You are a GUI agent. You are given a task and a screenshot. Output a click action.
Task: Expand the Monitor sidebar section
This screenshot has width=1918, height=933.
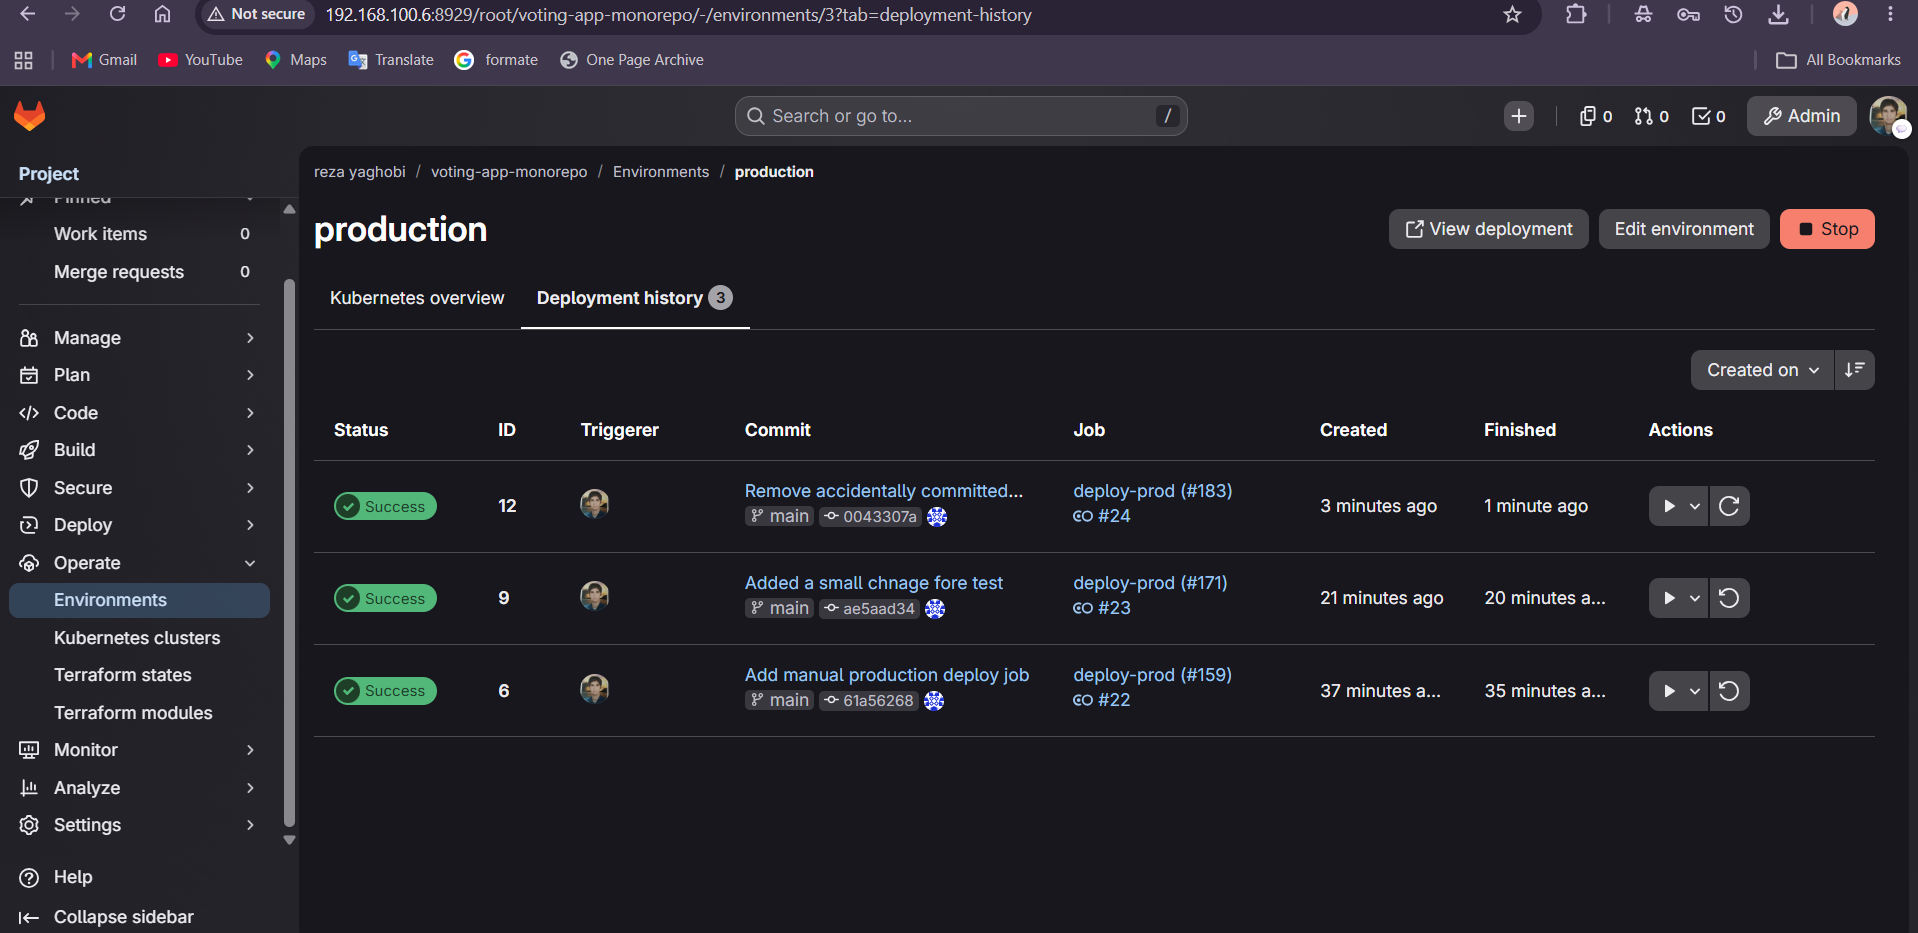[139, 750]
